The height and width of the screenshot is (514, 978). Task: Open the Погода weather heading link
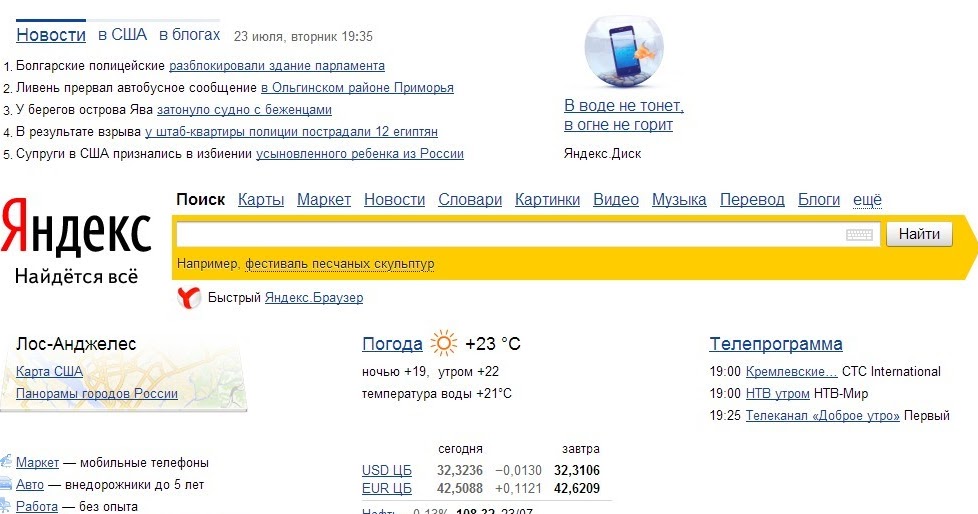click(x=392, y=344)
